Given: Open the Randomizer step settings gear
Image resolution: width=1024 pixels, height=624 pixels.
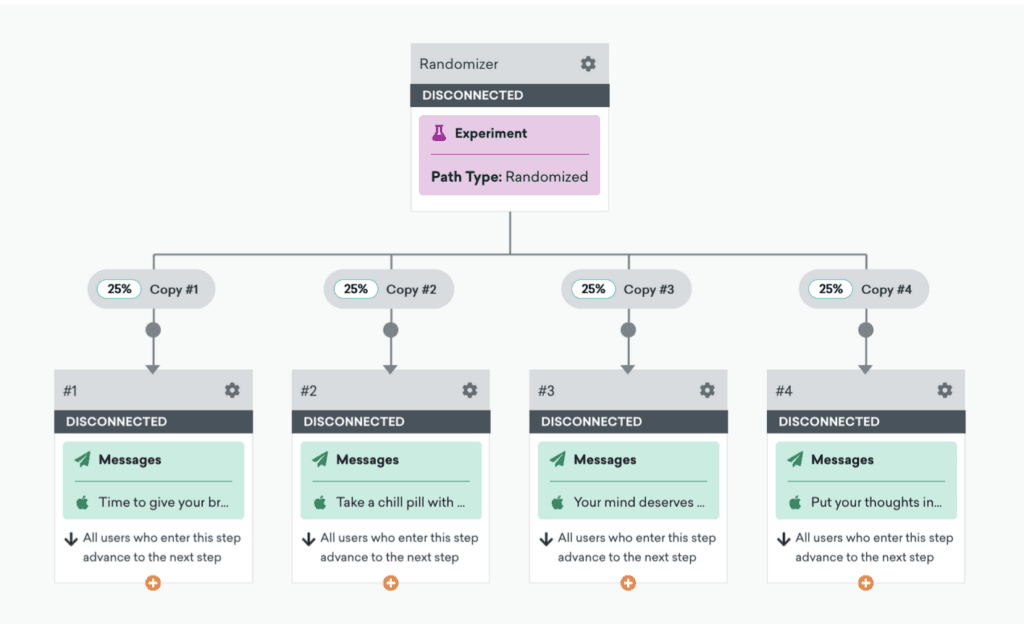Looking at the screenshot, I should (x=588, y=64).
